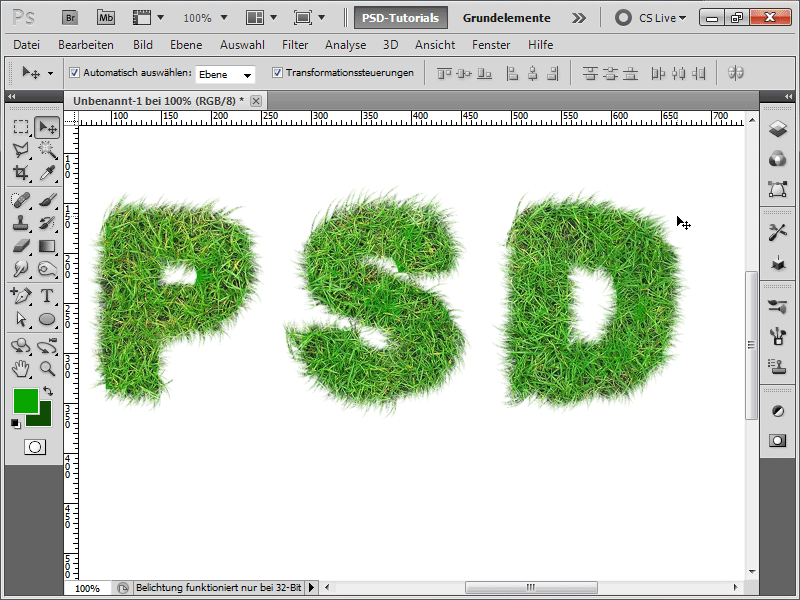Reset default foreground and background colors

tap(16, 423)
